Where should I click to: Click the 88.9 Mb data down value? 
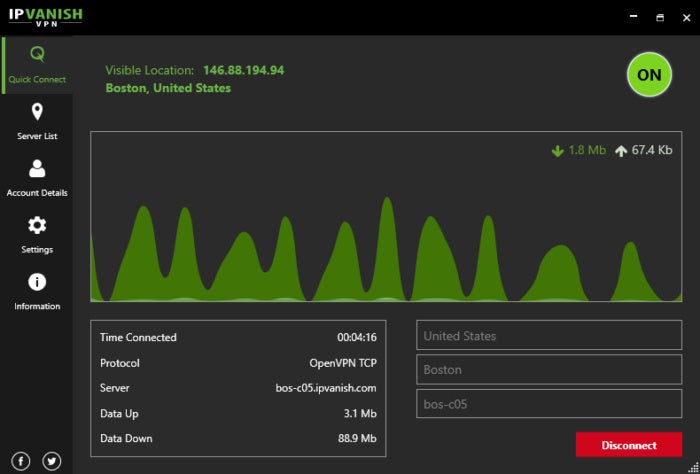[357, 439]
